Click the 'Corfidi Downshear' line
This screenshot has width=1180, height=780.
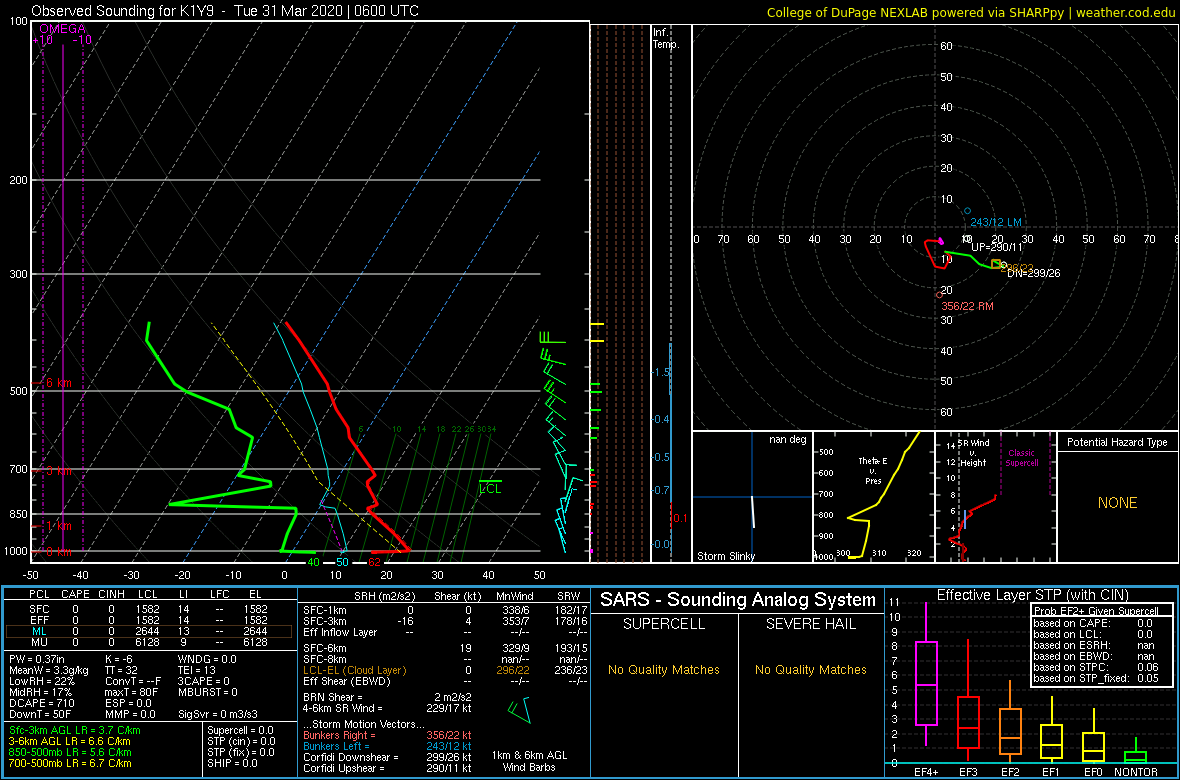click(x=387, y=757)
